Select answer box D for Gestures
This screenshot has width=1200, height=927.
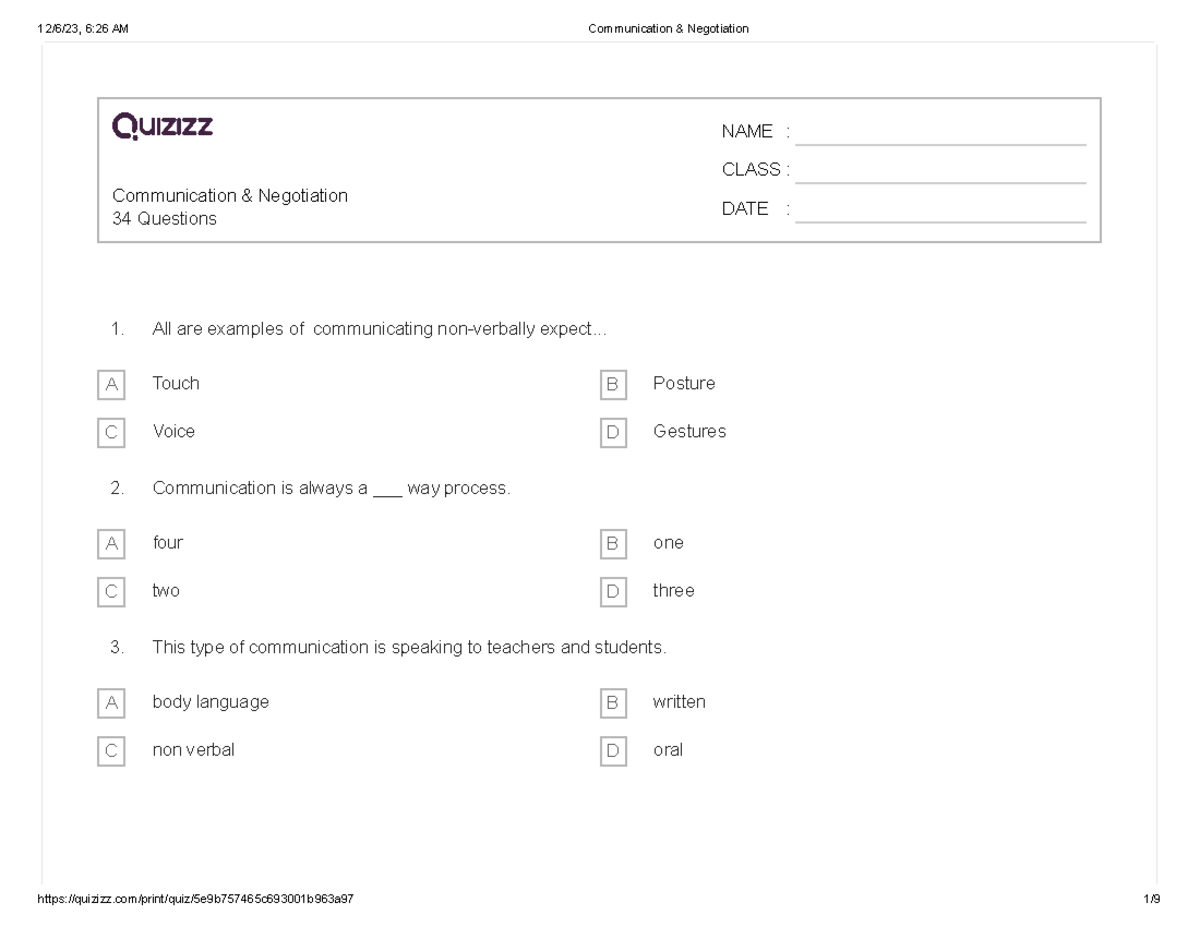[613, 433]
